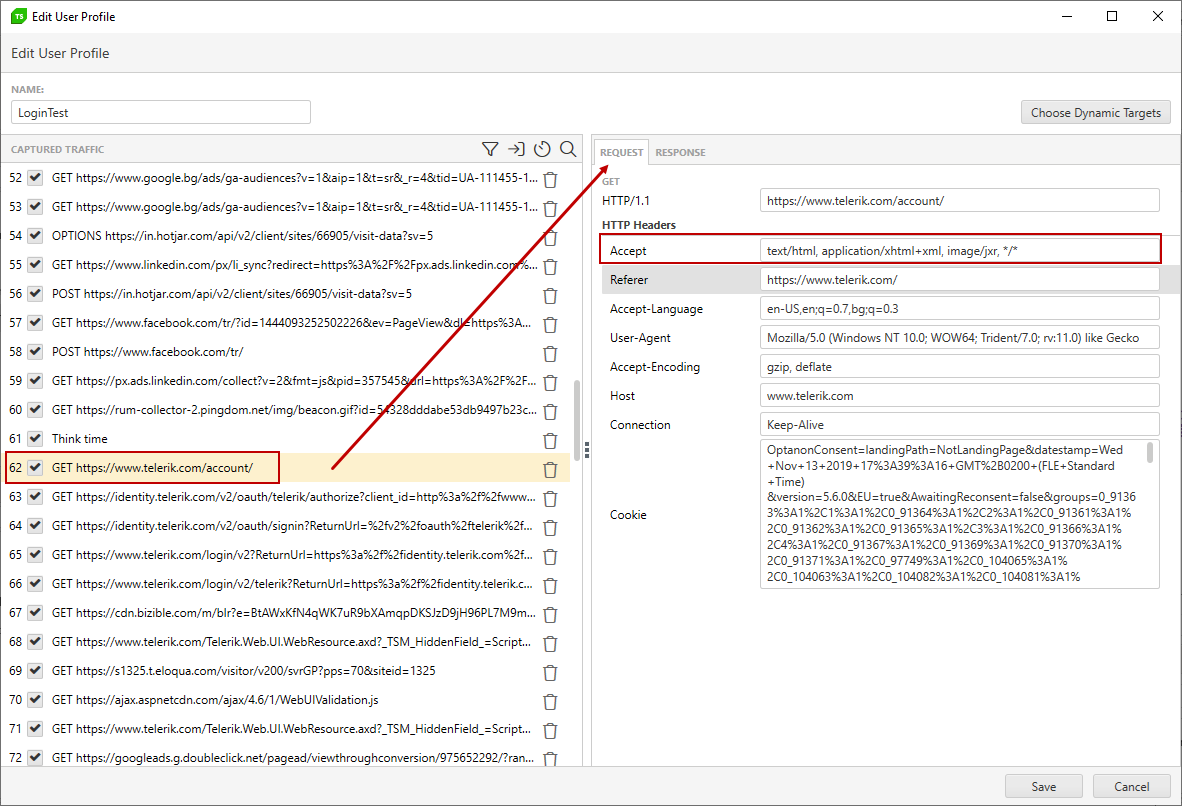The height and width of the screenshot is (806, 1182).
Task: Delete the Think time row 61
Action: (550, 440)
